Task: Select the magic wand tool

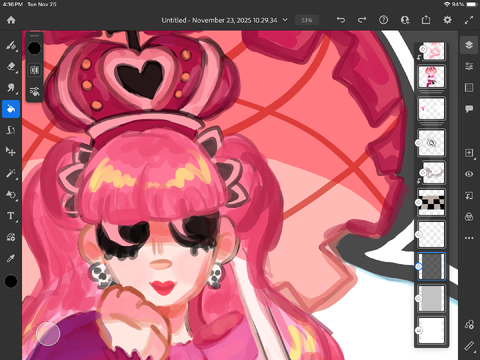Action: tap(11, 173)
